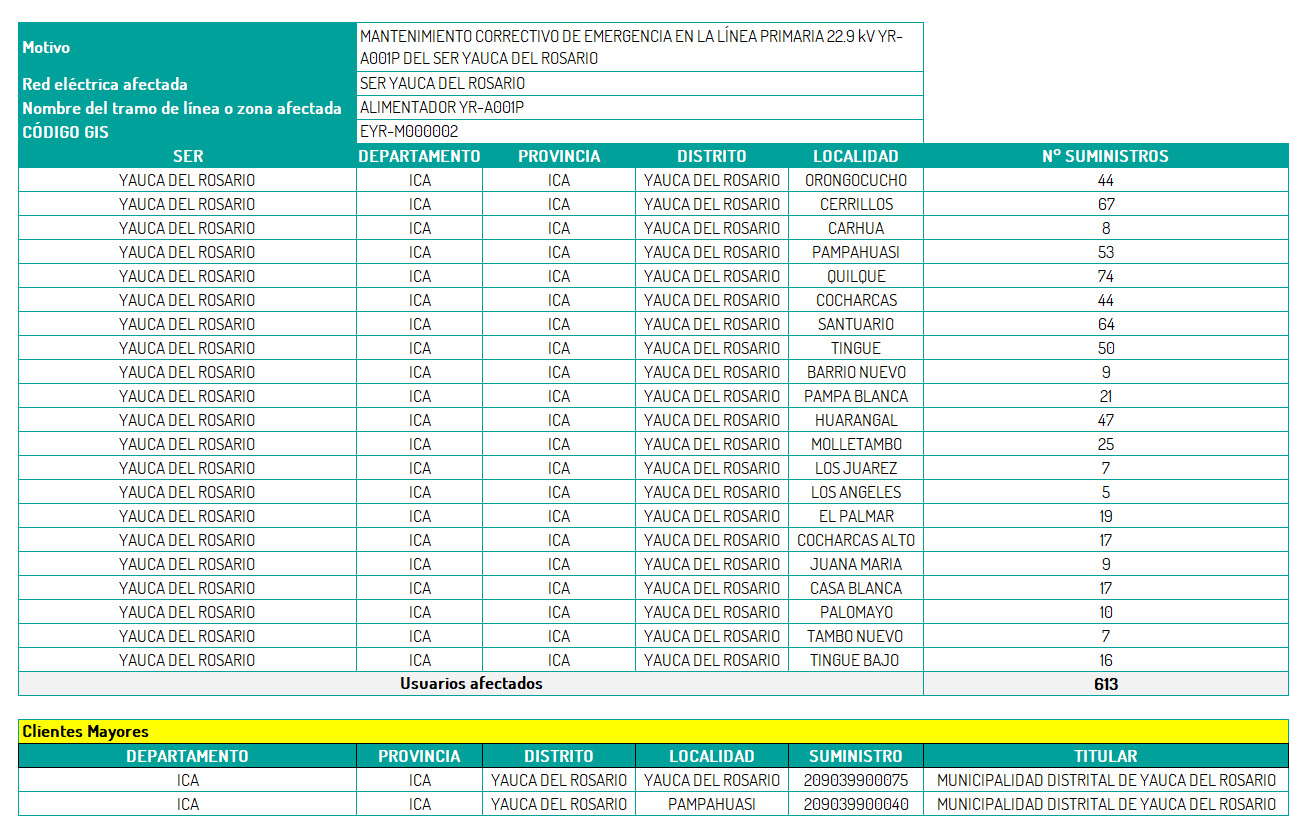Screen dimensions: 1305x840
Task: Click the first table's 'DISTRITO' column header
Action: click(711, 156)
